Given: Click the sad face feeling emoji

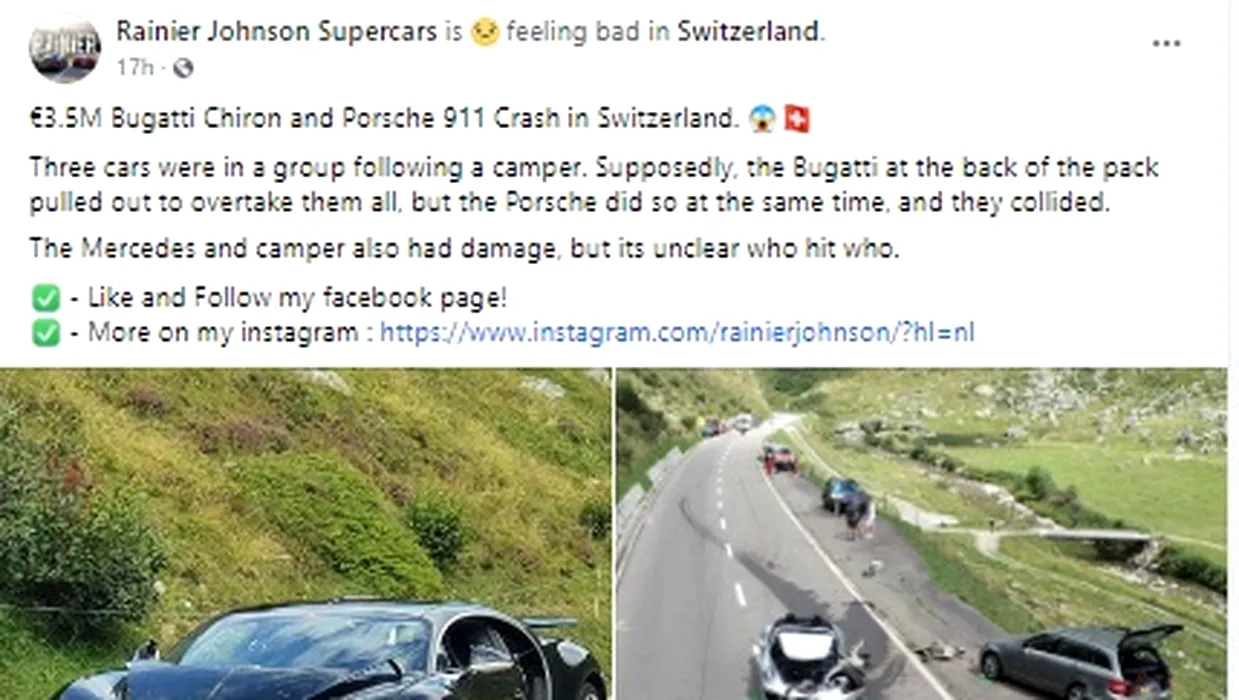Looking at the screenshot, I should 485,32.
